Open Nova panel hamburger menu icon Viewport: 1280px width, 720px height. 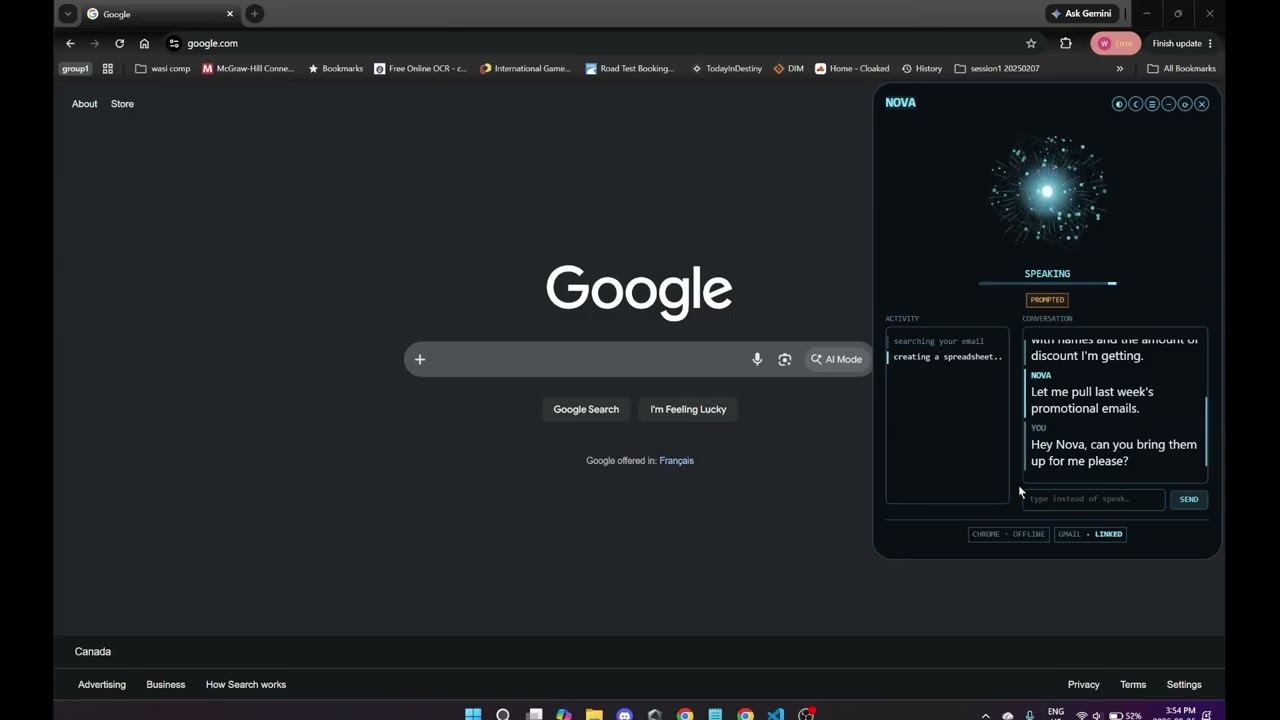pyautogui.click(x=1152, y=104)
